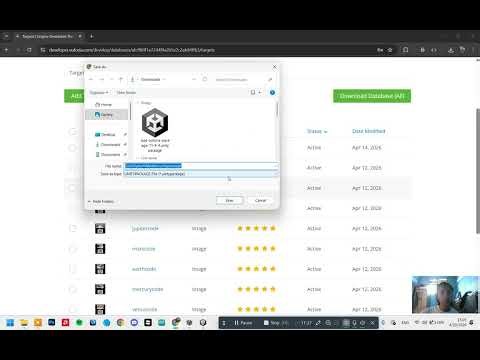Collapse the dialog with Hide Folders
480x360 pixels.
click(x=101, y=201)
